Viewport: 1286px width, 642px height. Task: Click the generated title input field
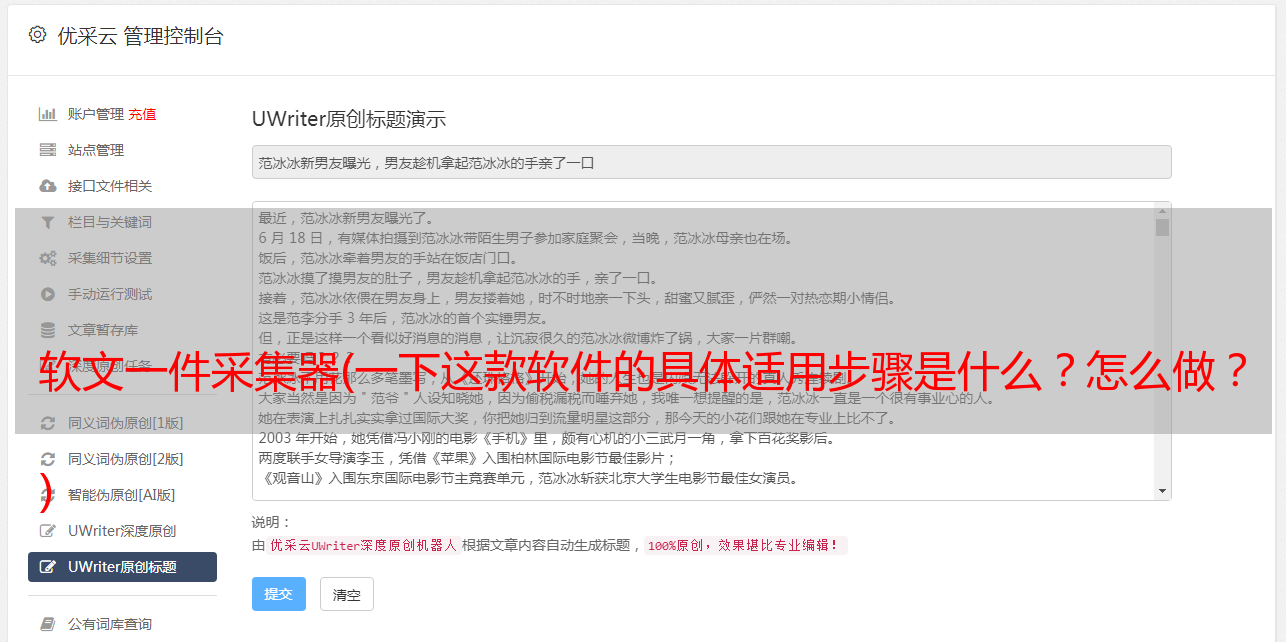[711, 162]
